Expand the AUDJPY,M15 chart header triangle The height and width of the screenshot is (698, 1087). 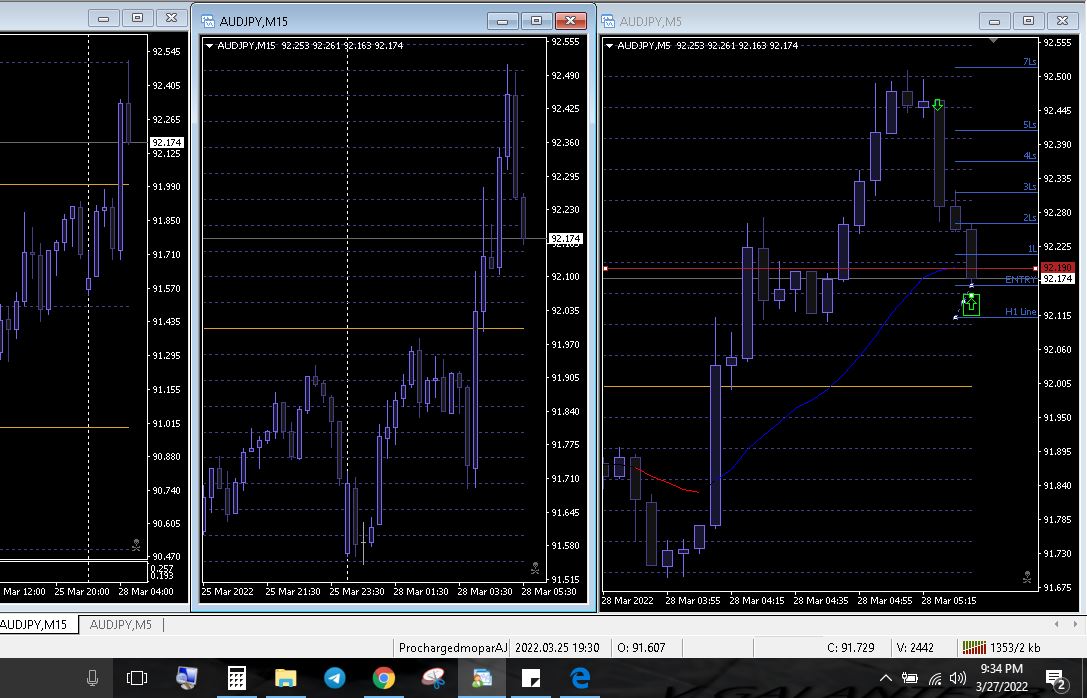(x=209, y=46)
